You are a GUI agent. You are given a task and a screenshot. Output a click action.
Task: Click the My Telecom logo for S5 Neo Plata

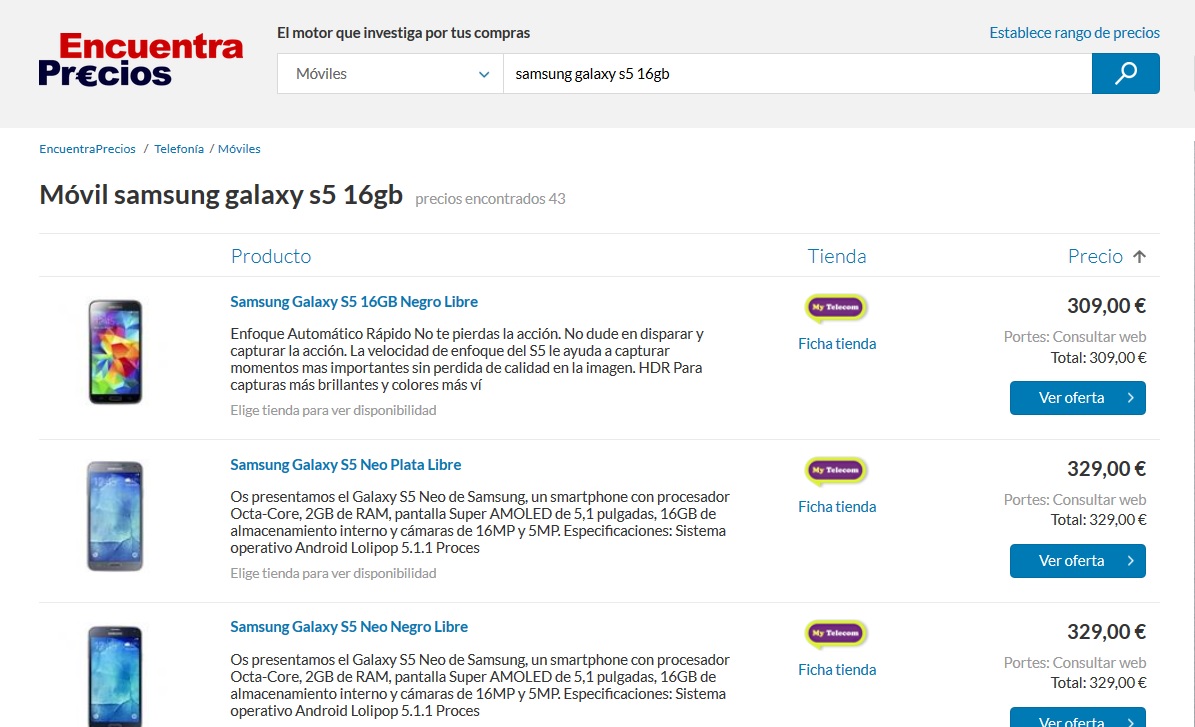[836, 471]
